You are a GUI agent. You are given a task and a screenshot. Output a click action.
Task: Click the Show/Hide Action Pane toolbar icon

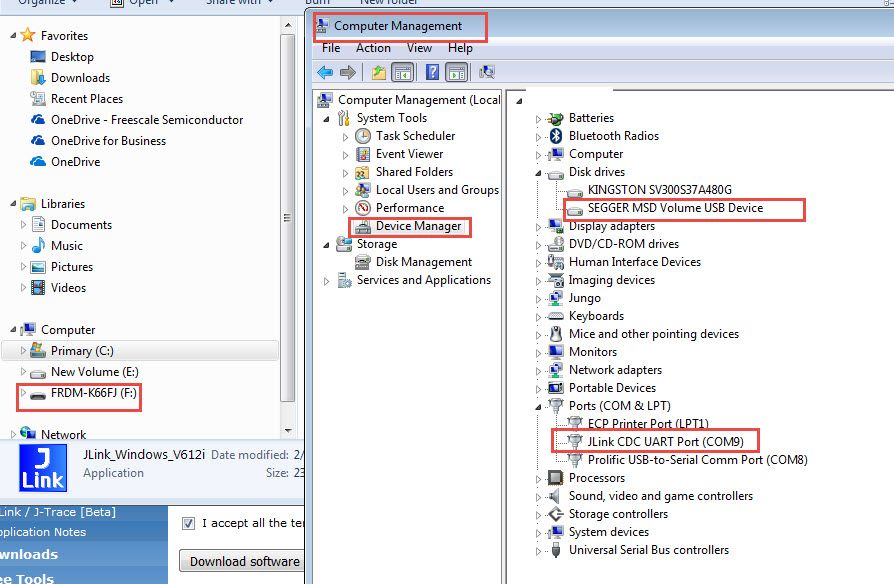(x=457, y=72)
